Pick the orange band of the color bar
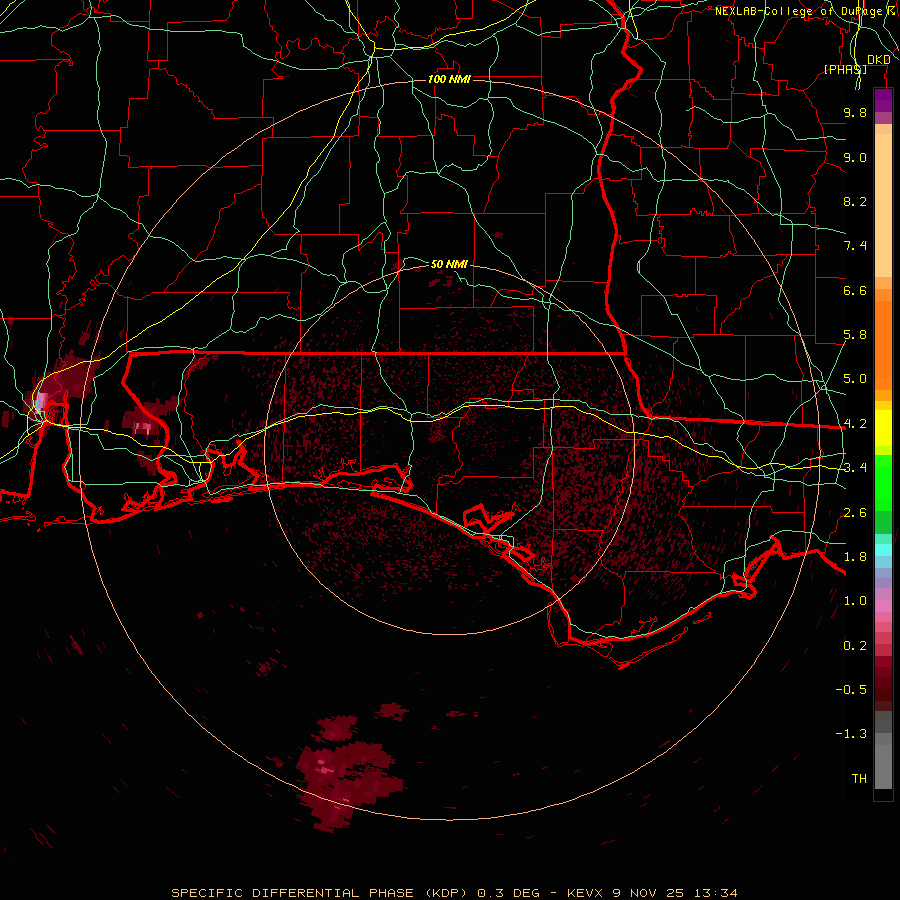 click(883, 344)
